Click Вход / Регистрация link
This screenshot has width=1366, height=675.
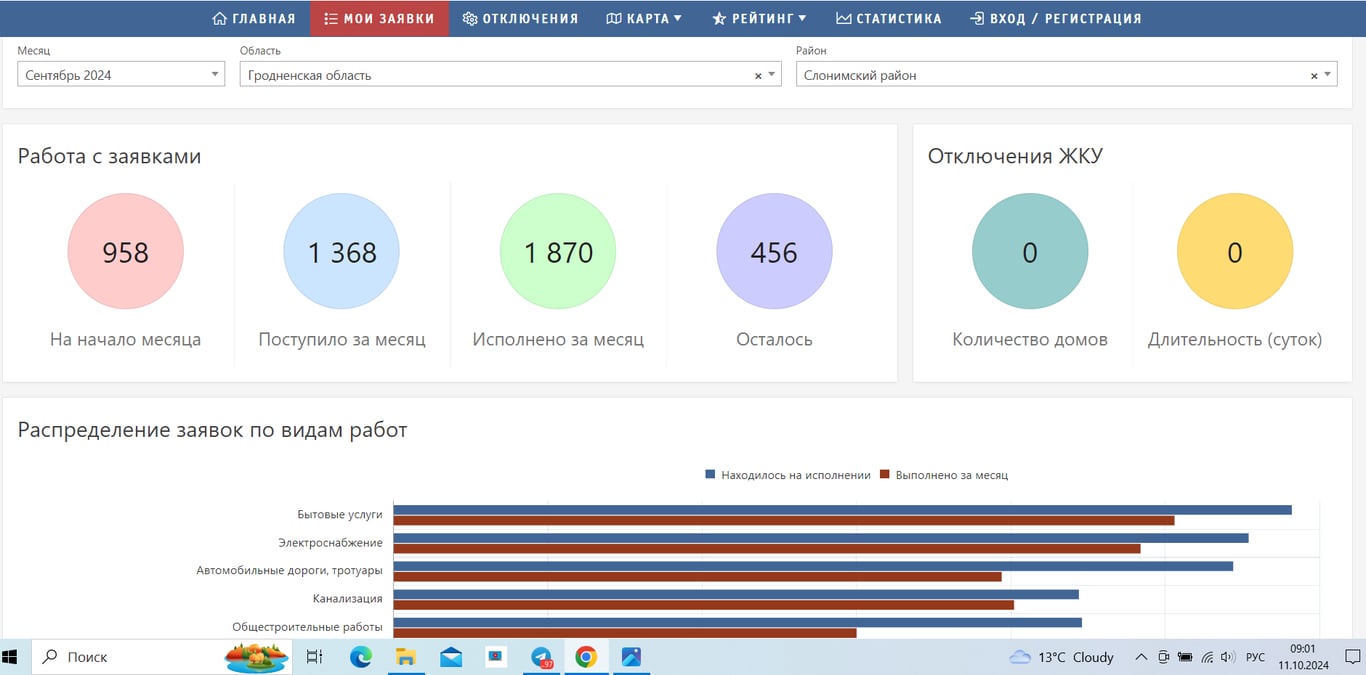tap(1055, 18)
